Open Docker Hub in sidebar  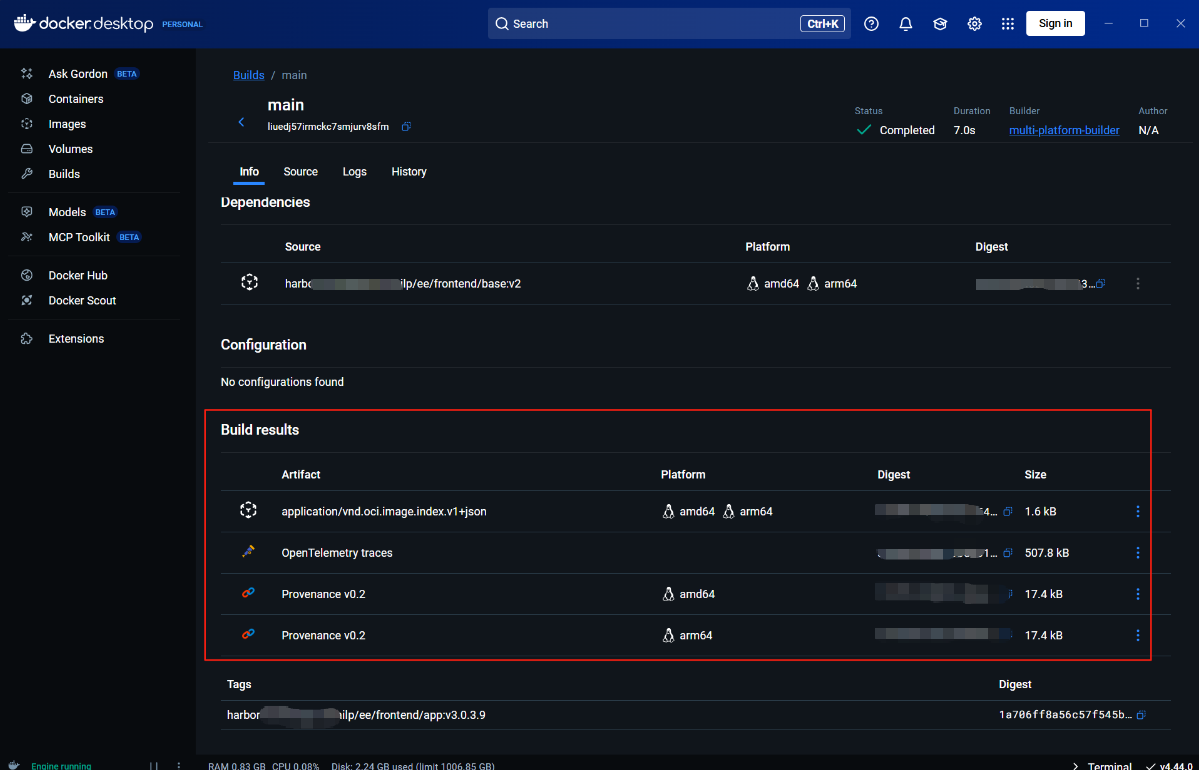pyautogui.click(x=77, y=275)
